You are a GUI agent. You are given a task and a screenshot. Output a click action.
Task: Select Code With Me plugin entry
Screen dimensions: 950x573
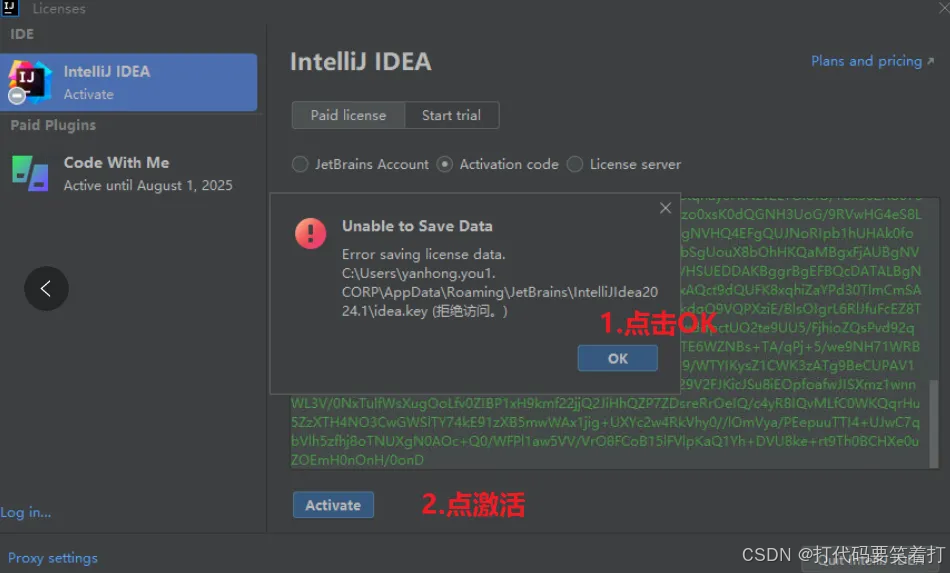[x=128, y=173]
